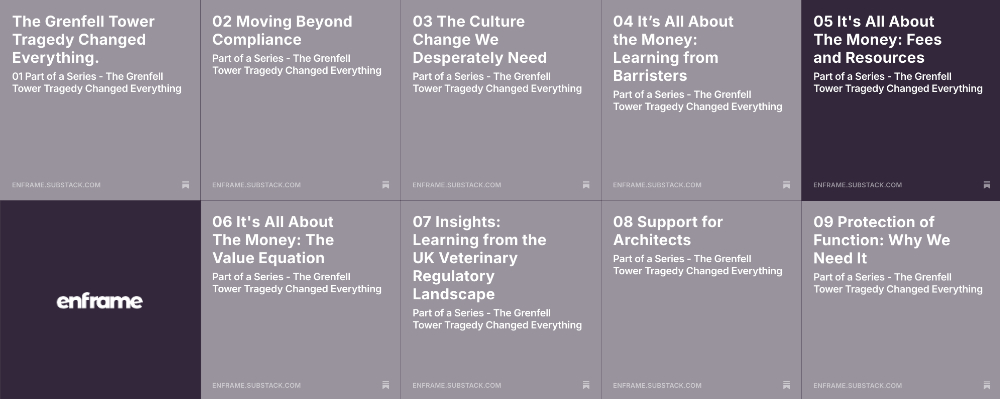
Task: Click the bookmark icon on Value Equation card
Action: (x=385, y=385)
